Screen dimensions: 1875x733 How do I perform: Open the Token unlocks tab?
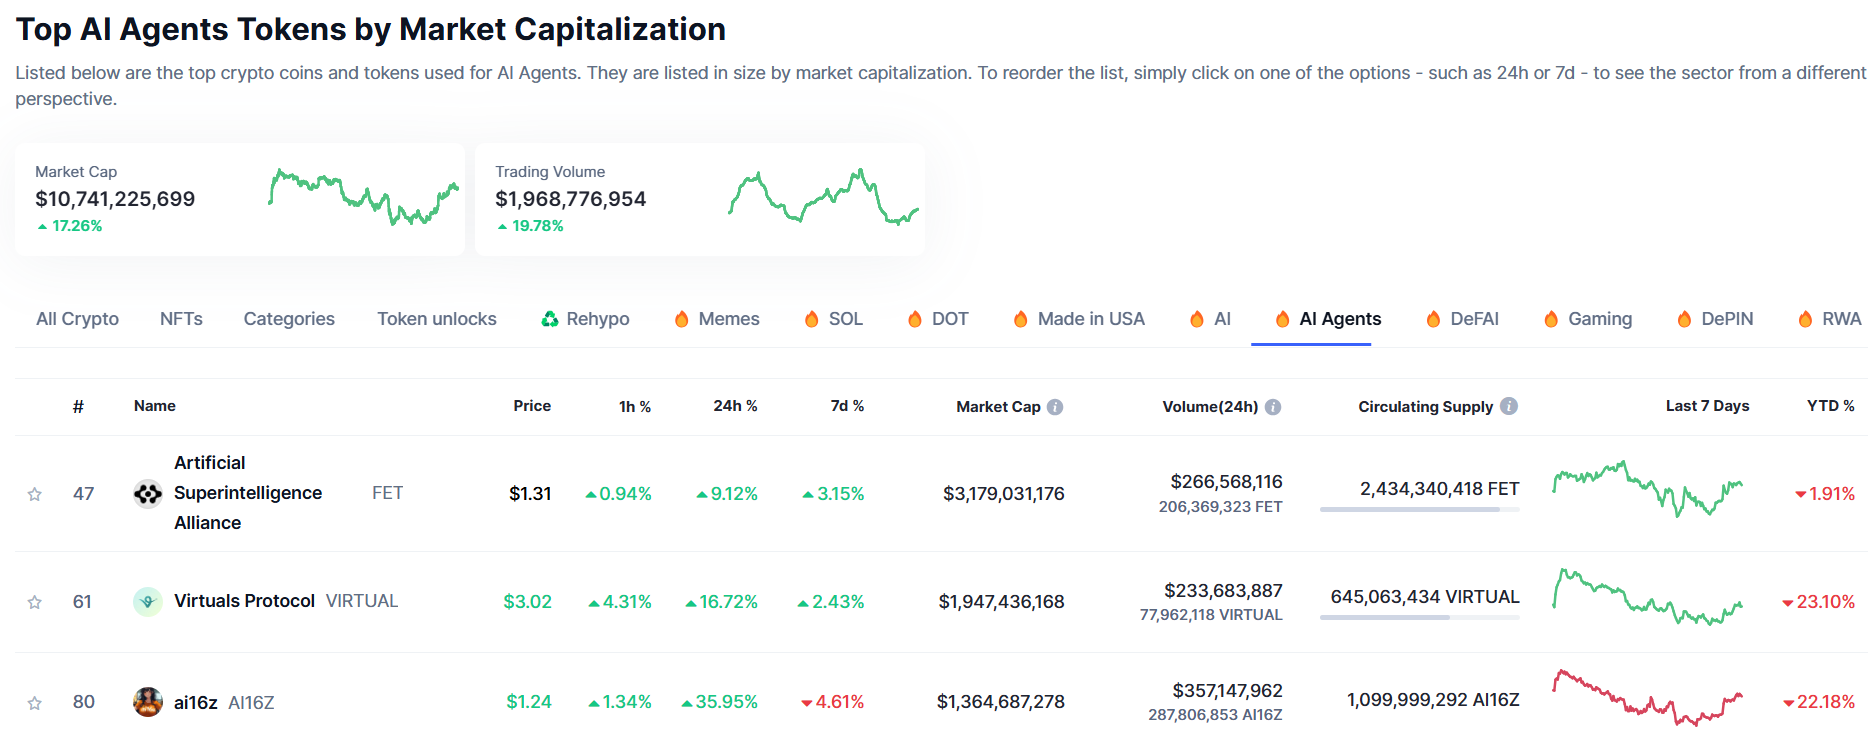(x=437, y=319)
